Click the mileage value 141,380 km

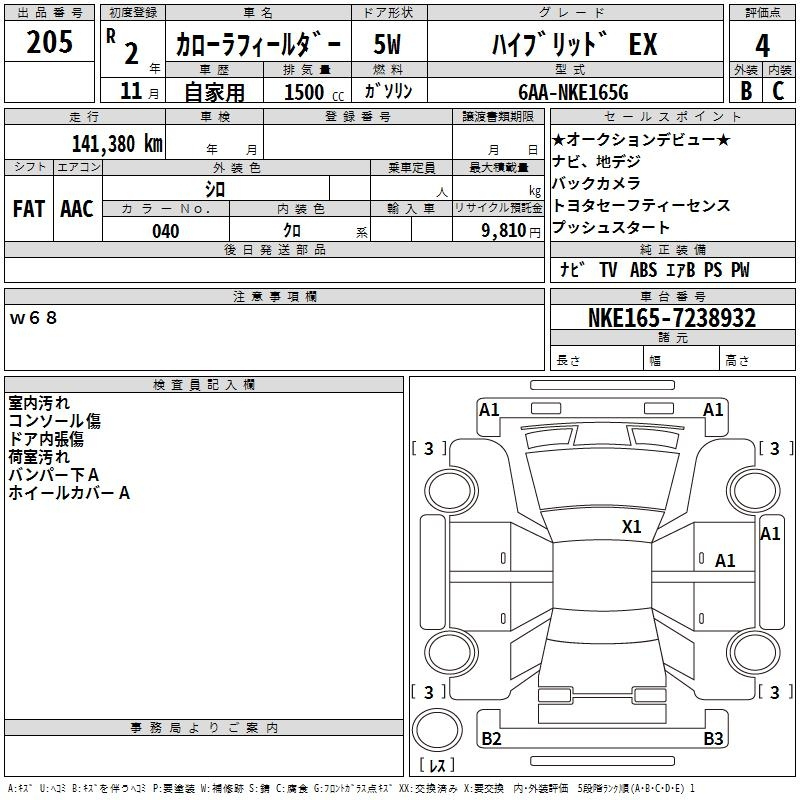pyautogui.click(x=116, y=143)
